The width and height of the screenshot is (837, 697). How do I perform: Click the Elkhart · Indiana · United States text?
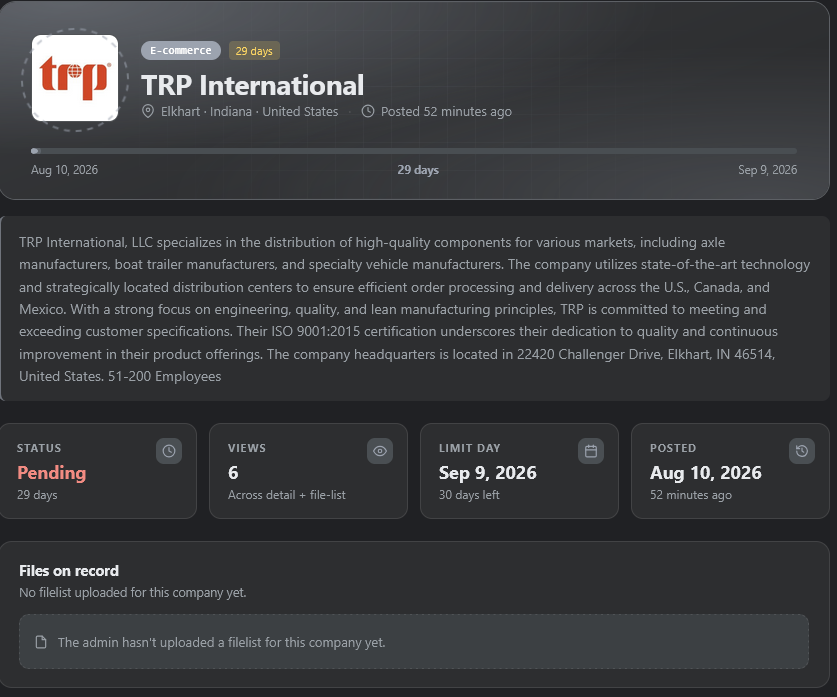249,112
